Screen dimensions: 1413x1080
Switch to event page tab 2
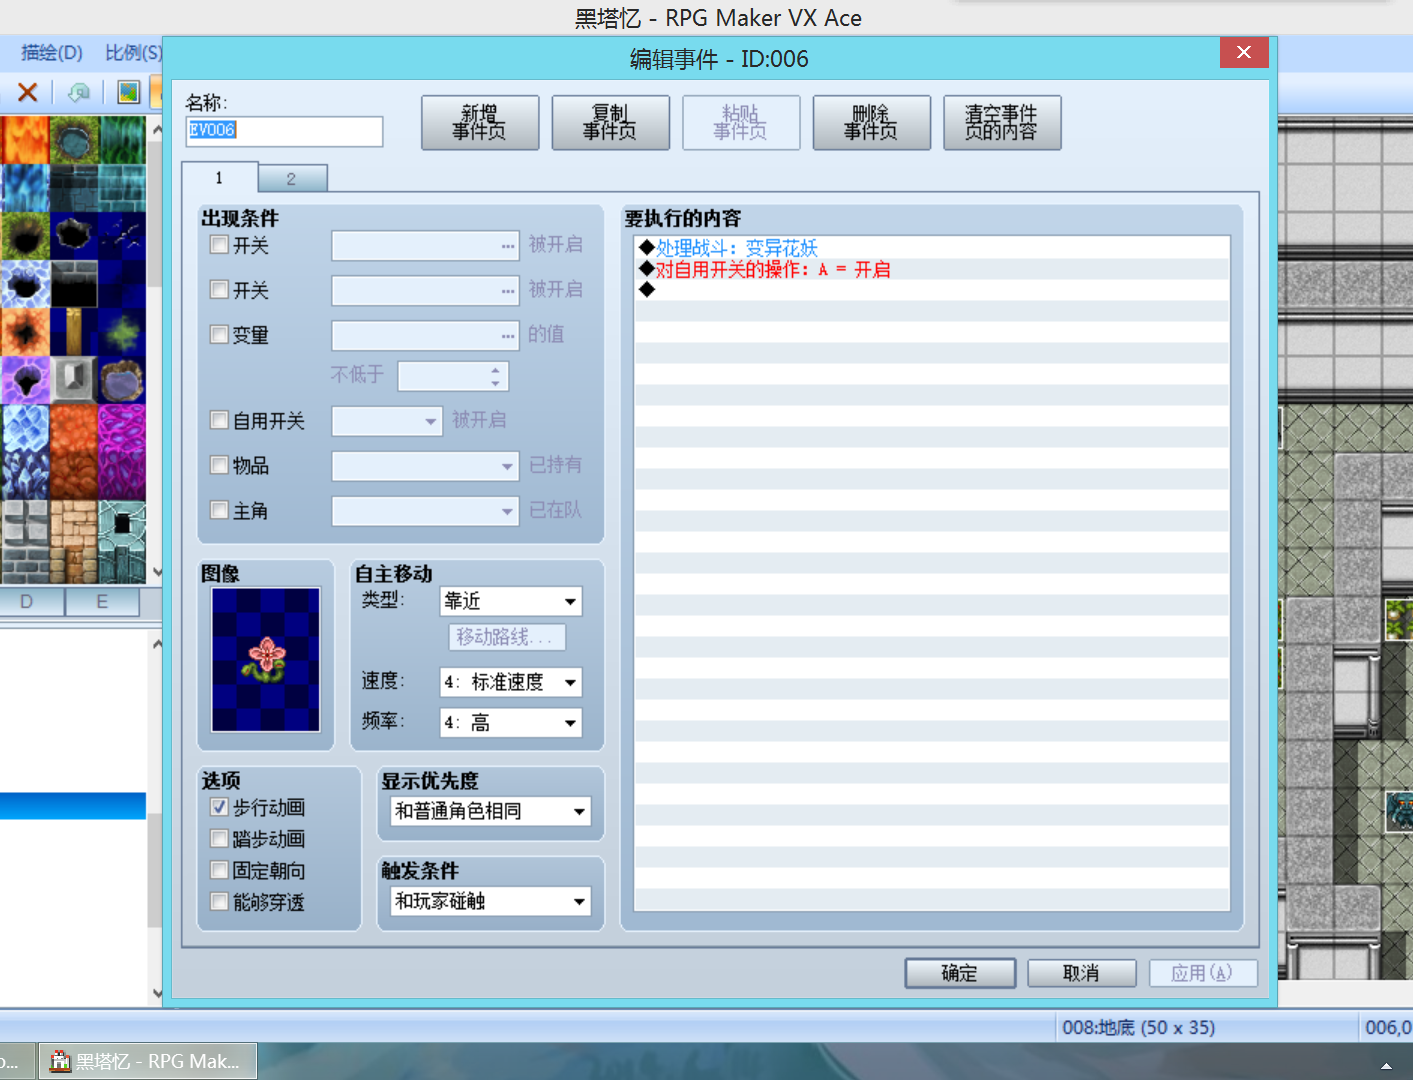pos(292,178)
